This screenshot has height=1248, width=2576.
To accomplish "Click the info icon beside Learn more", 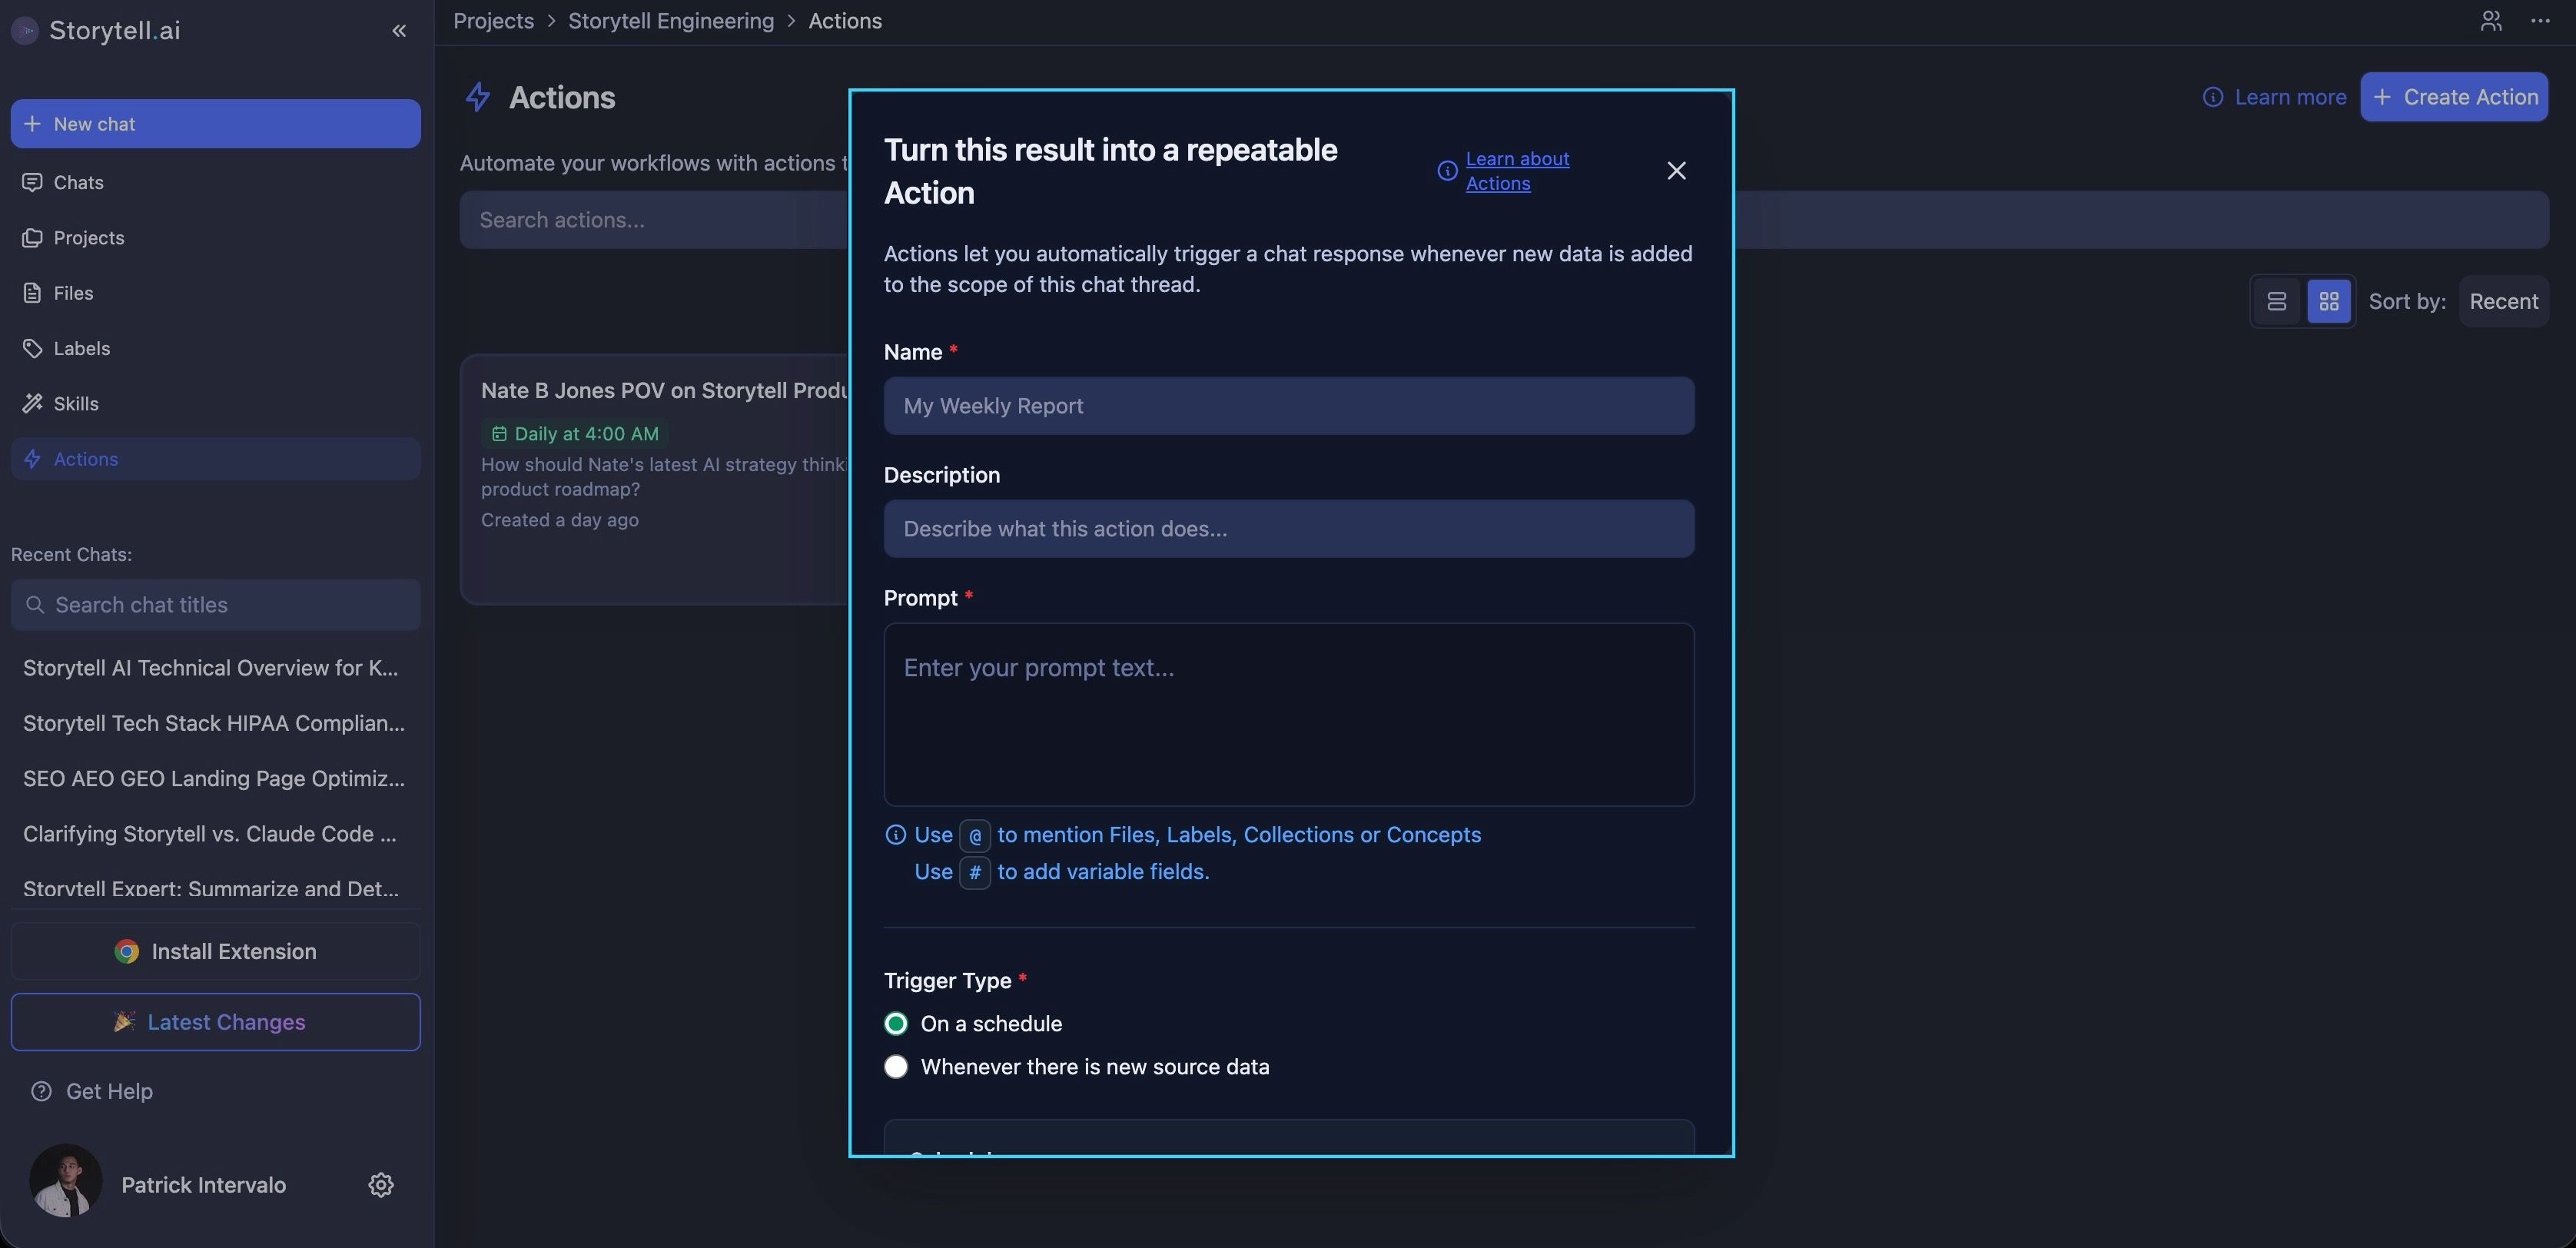I will click(2213, 97).
